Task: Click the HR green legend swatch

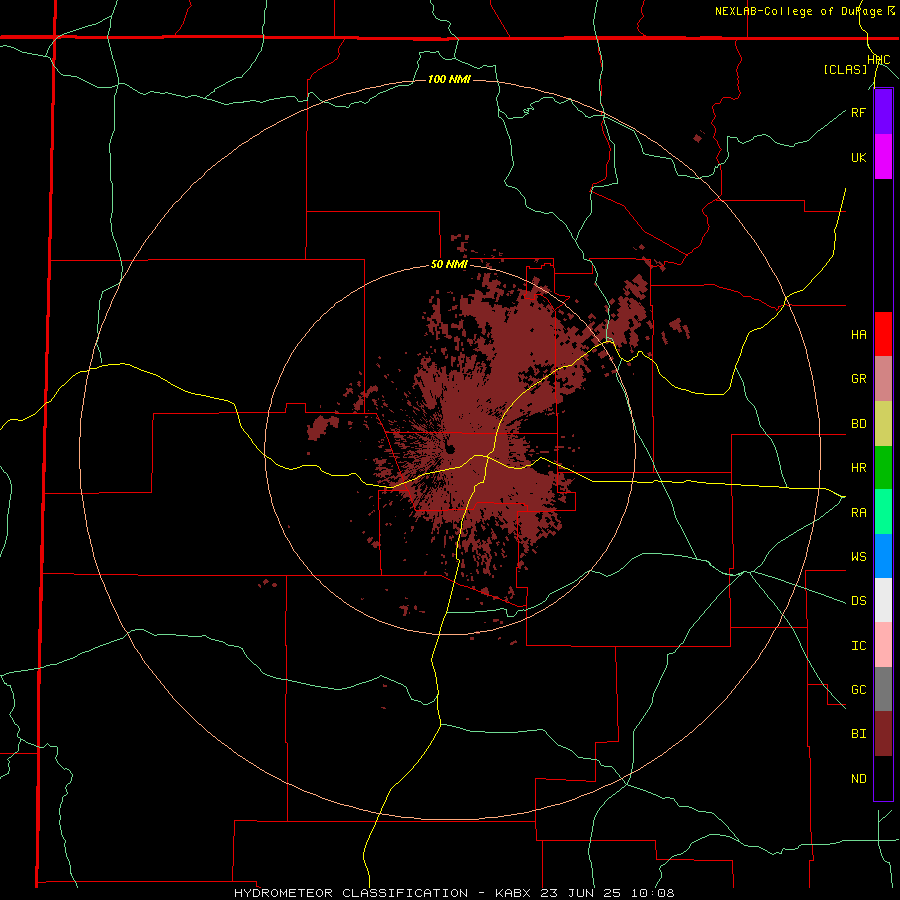Action: coord(883,467)
